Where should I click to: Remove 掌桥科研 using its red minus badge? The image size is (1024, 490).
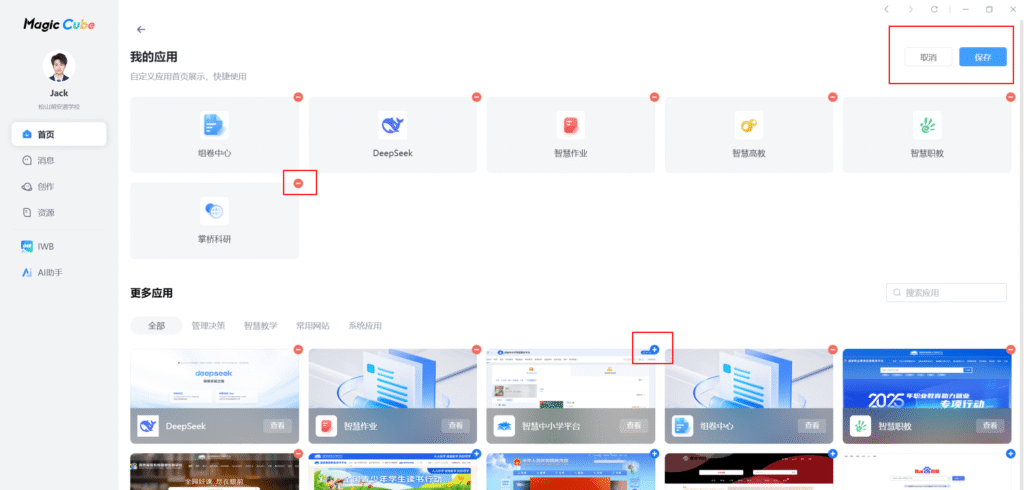coord(299,182)
